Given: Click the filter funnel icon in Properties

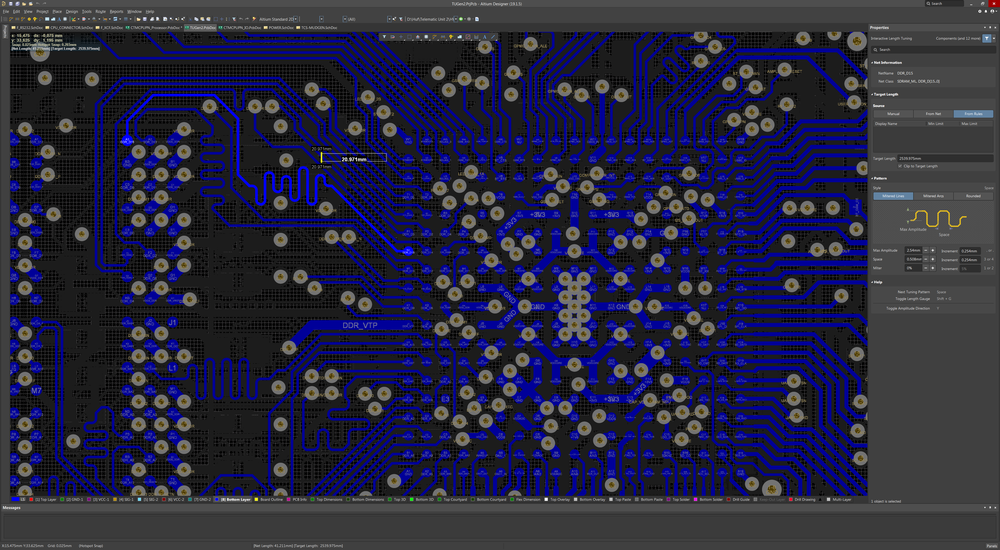Looking at the screenshot, I should point(986,38).
